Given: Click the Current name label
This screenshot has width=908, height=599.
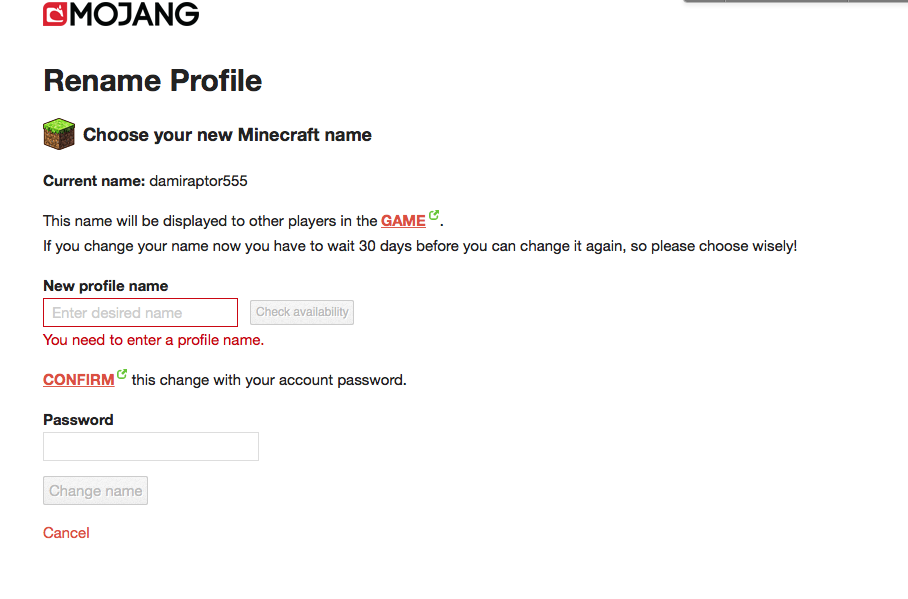Looking at the screenshot, I should (x=94, y=181).
